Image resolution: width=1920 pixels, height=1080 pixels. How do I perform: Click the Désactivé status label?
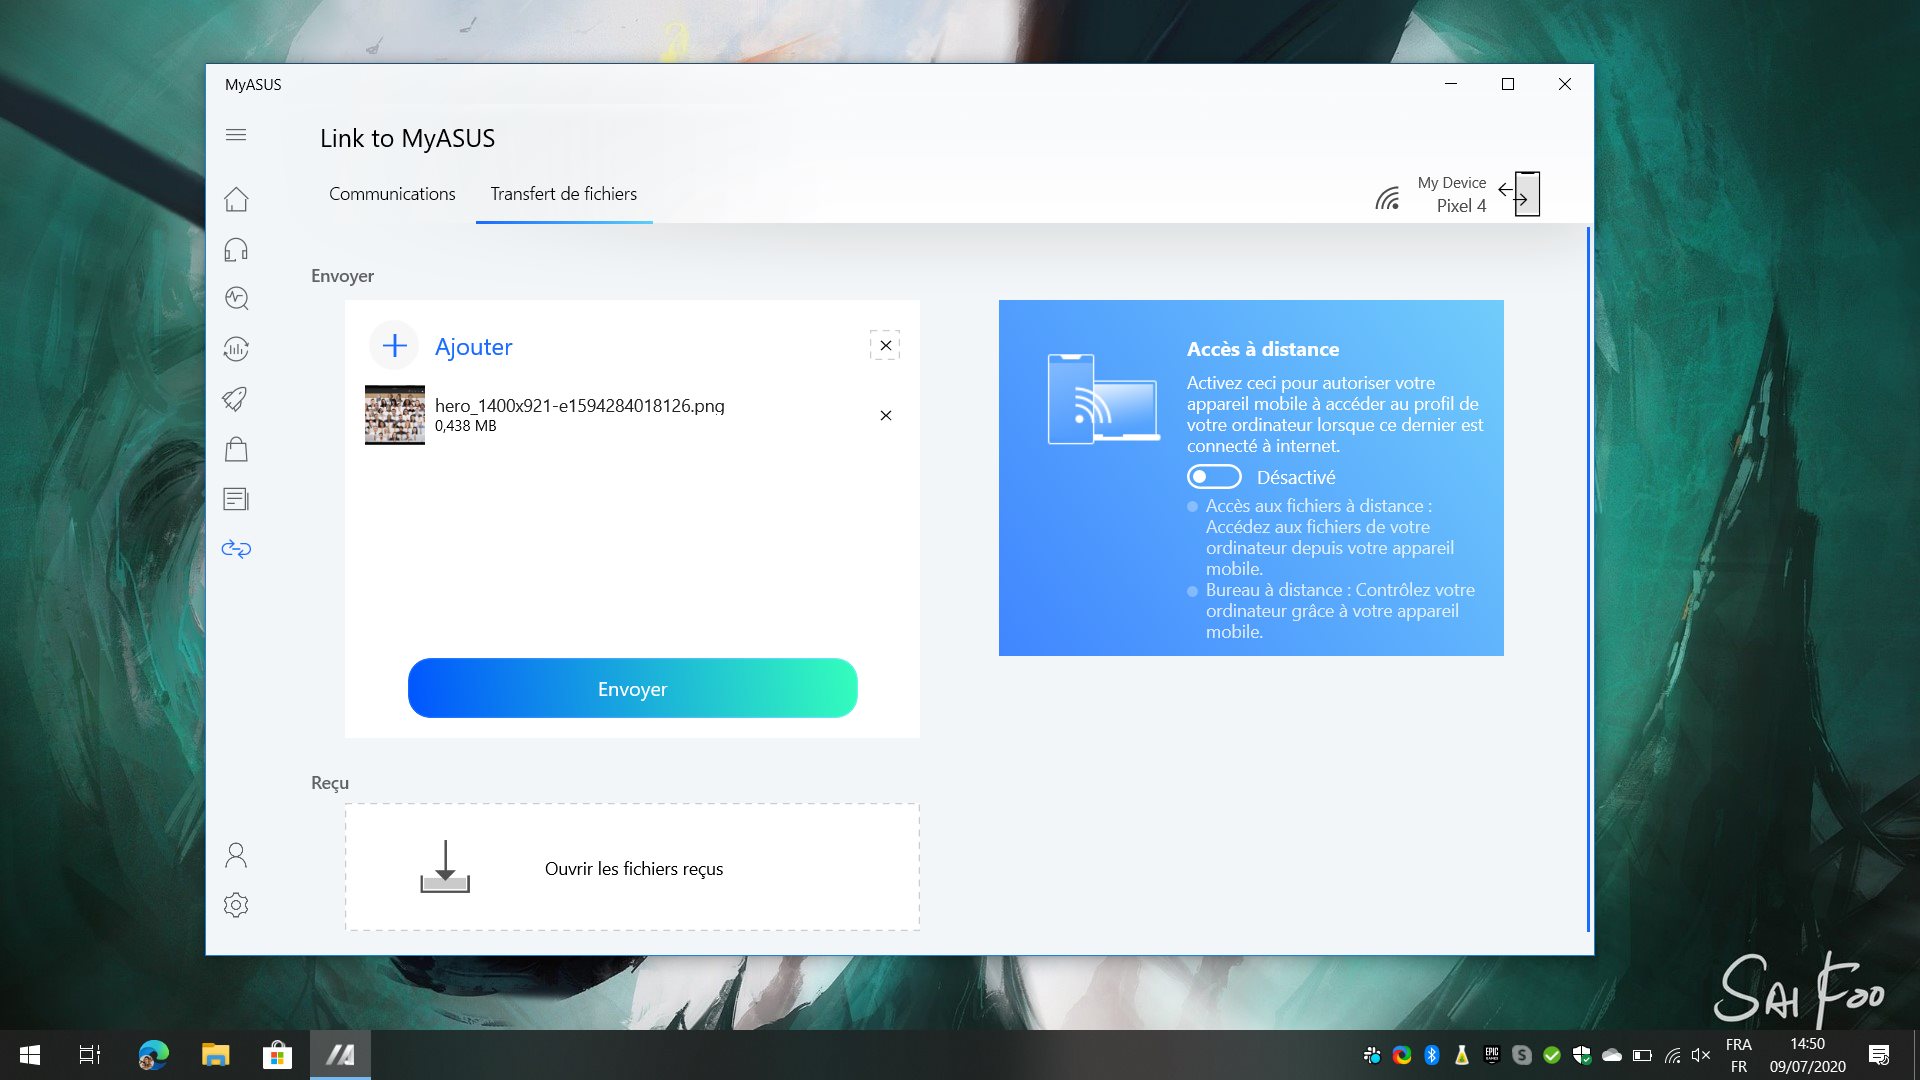[1296, 478]
